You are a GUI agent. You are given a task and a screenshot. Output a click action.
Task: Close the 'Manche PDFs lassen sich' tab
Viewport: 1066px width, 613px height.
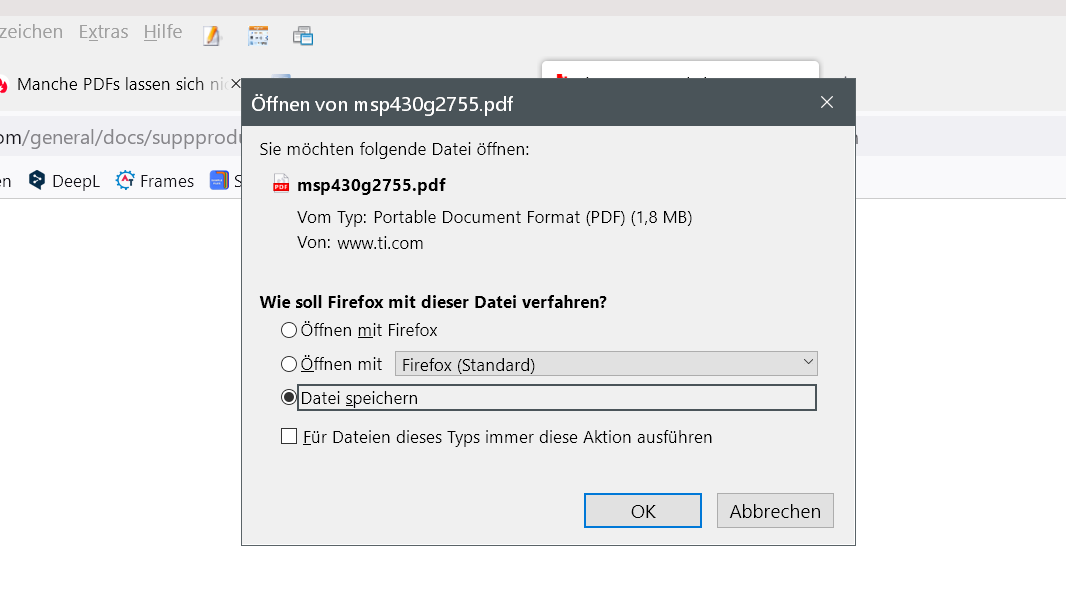pyautogui.click(x=236, y=84)
